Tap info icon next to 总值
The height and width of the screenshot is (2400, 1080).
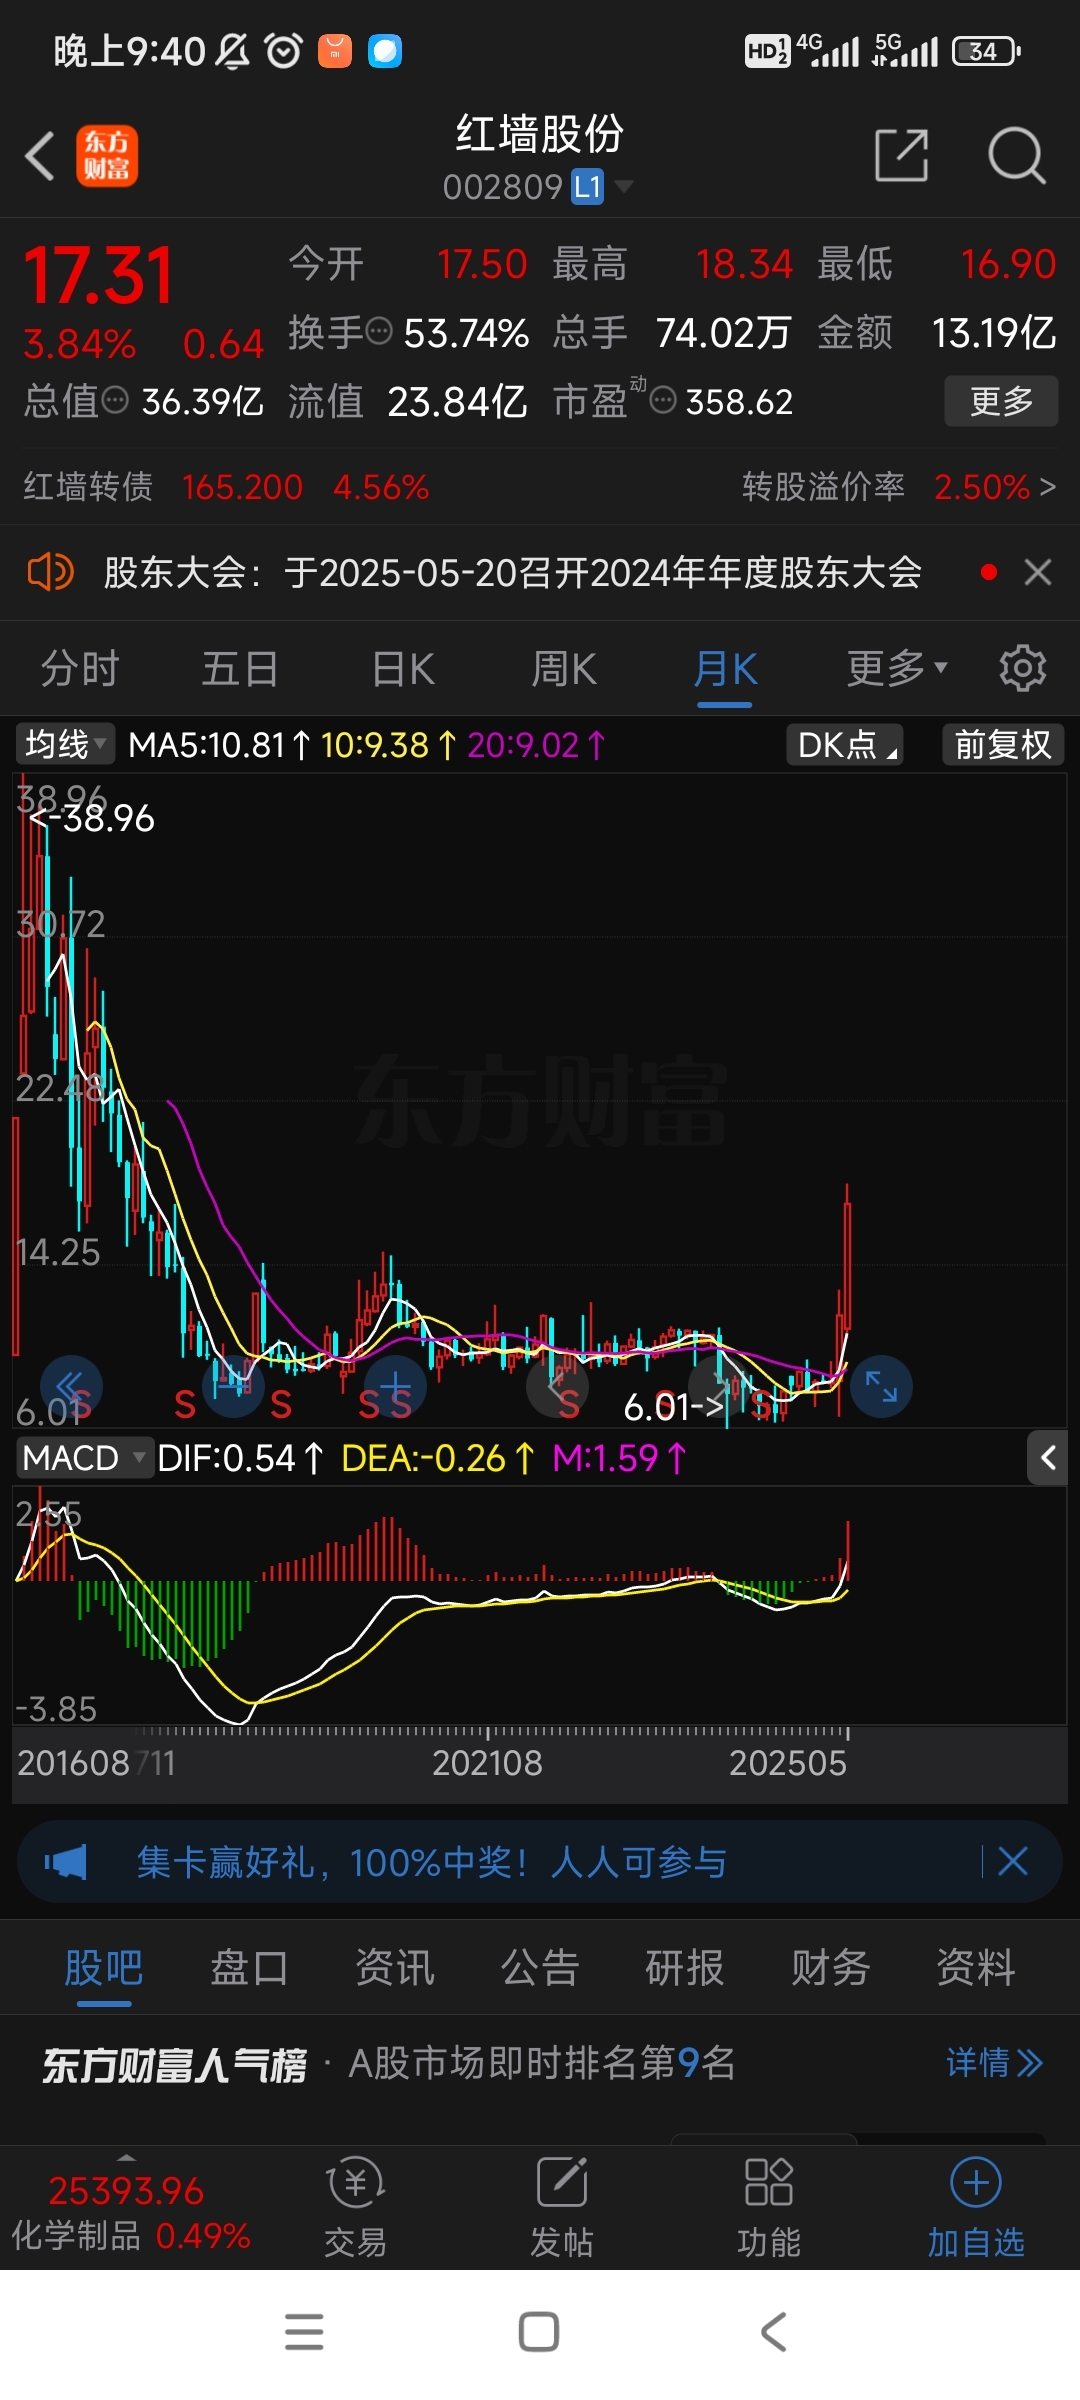point(116,400)
